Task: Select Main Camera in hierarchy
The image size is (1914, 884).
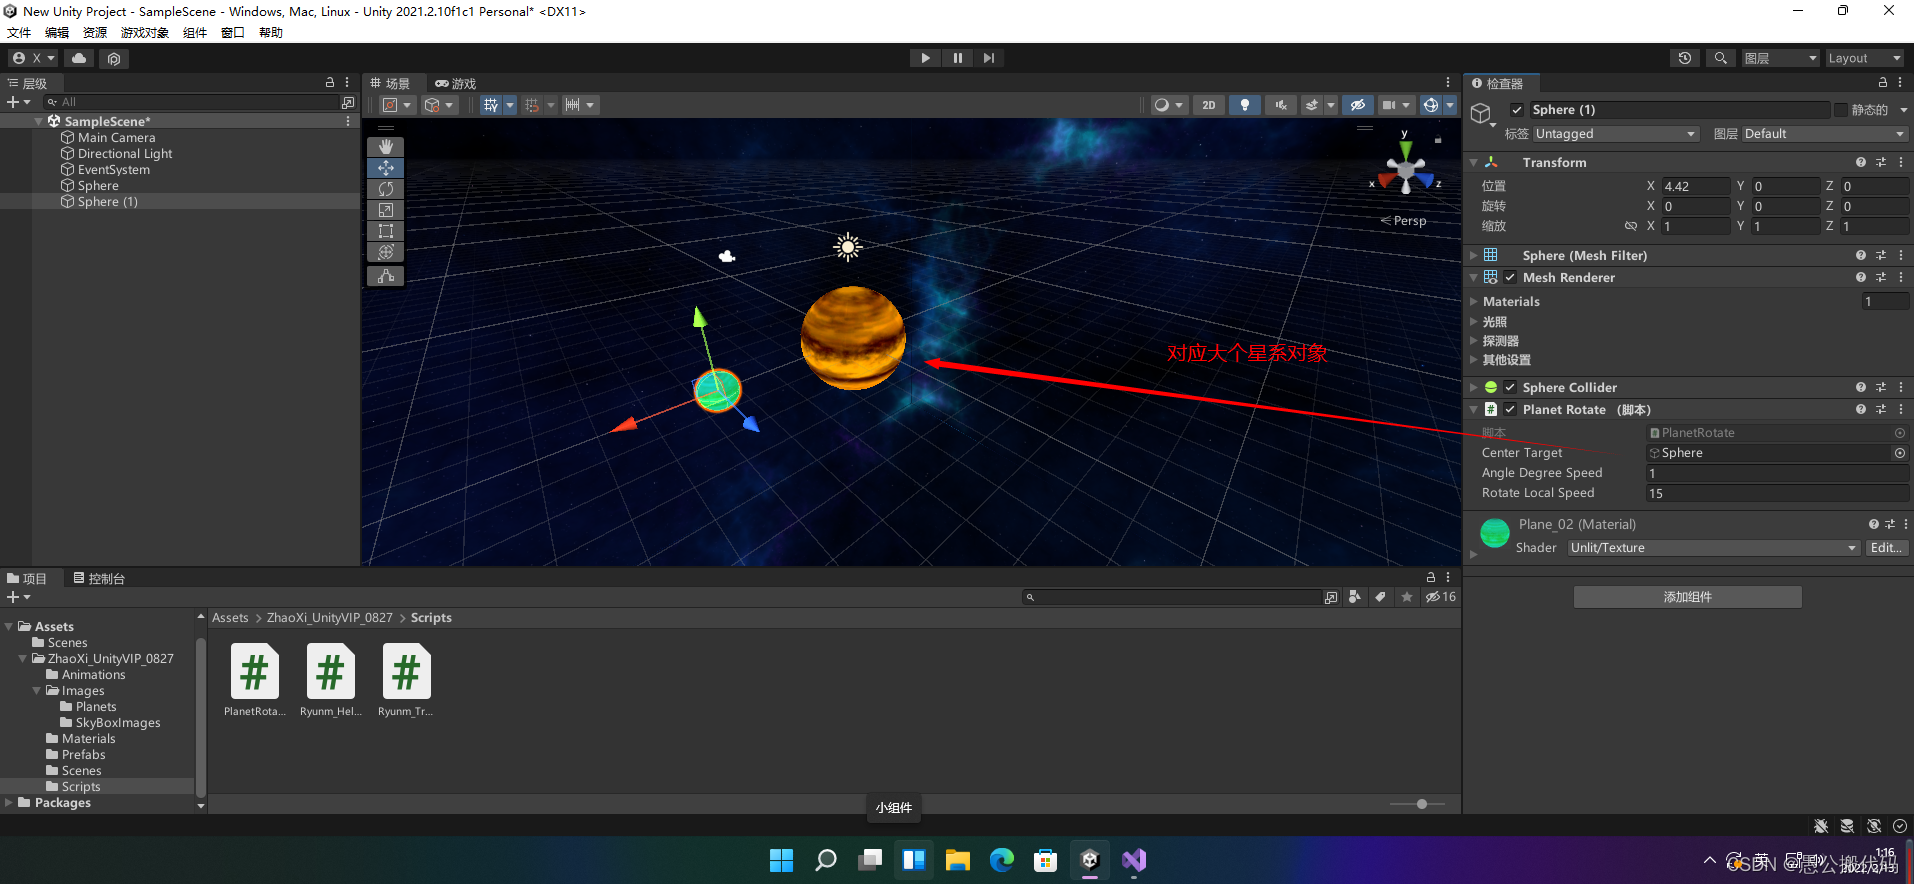Action: coord(116,137)
